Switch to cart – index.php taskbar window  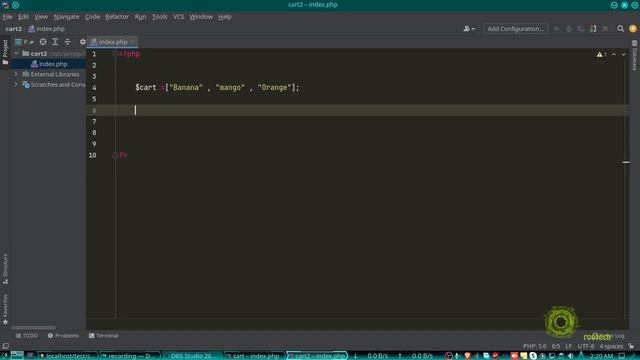(x=255, y=356)
